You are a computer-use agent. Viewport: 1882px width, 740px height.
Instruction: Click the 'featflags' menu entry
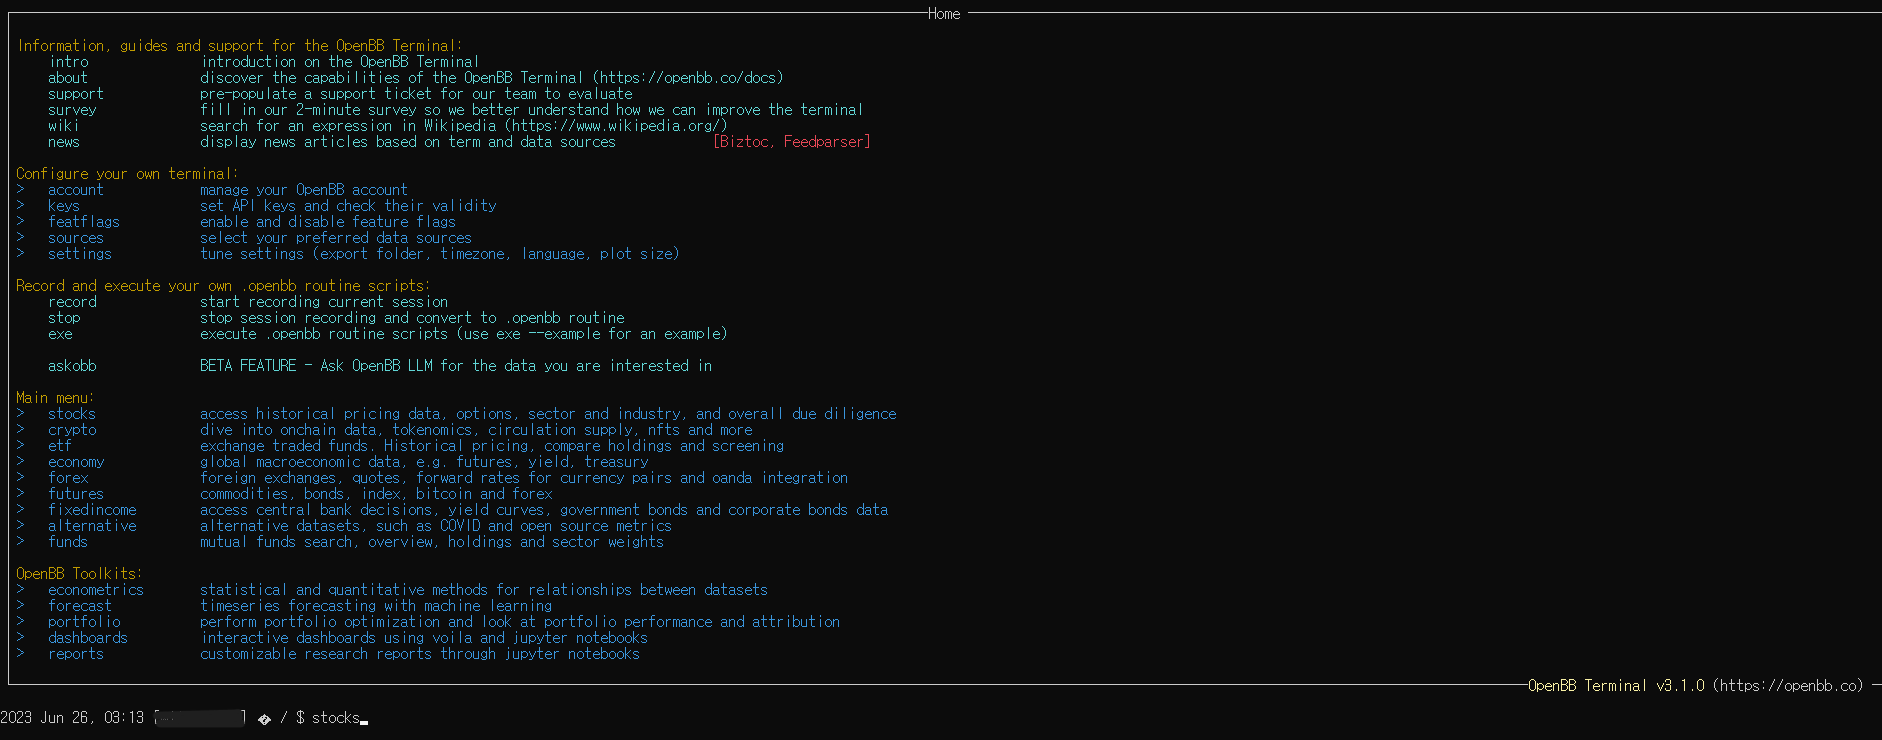tap(84, 222)
